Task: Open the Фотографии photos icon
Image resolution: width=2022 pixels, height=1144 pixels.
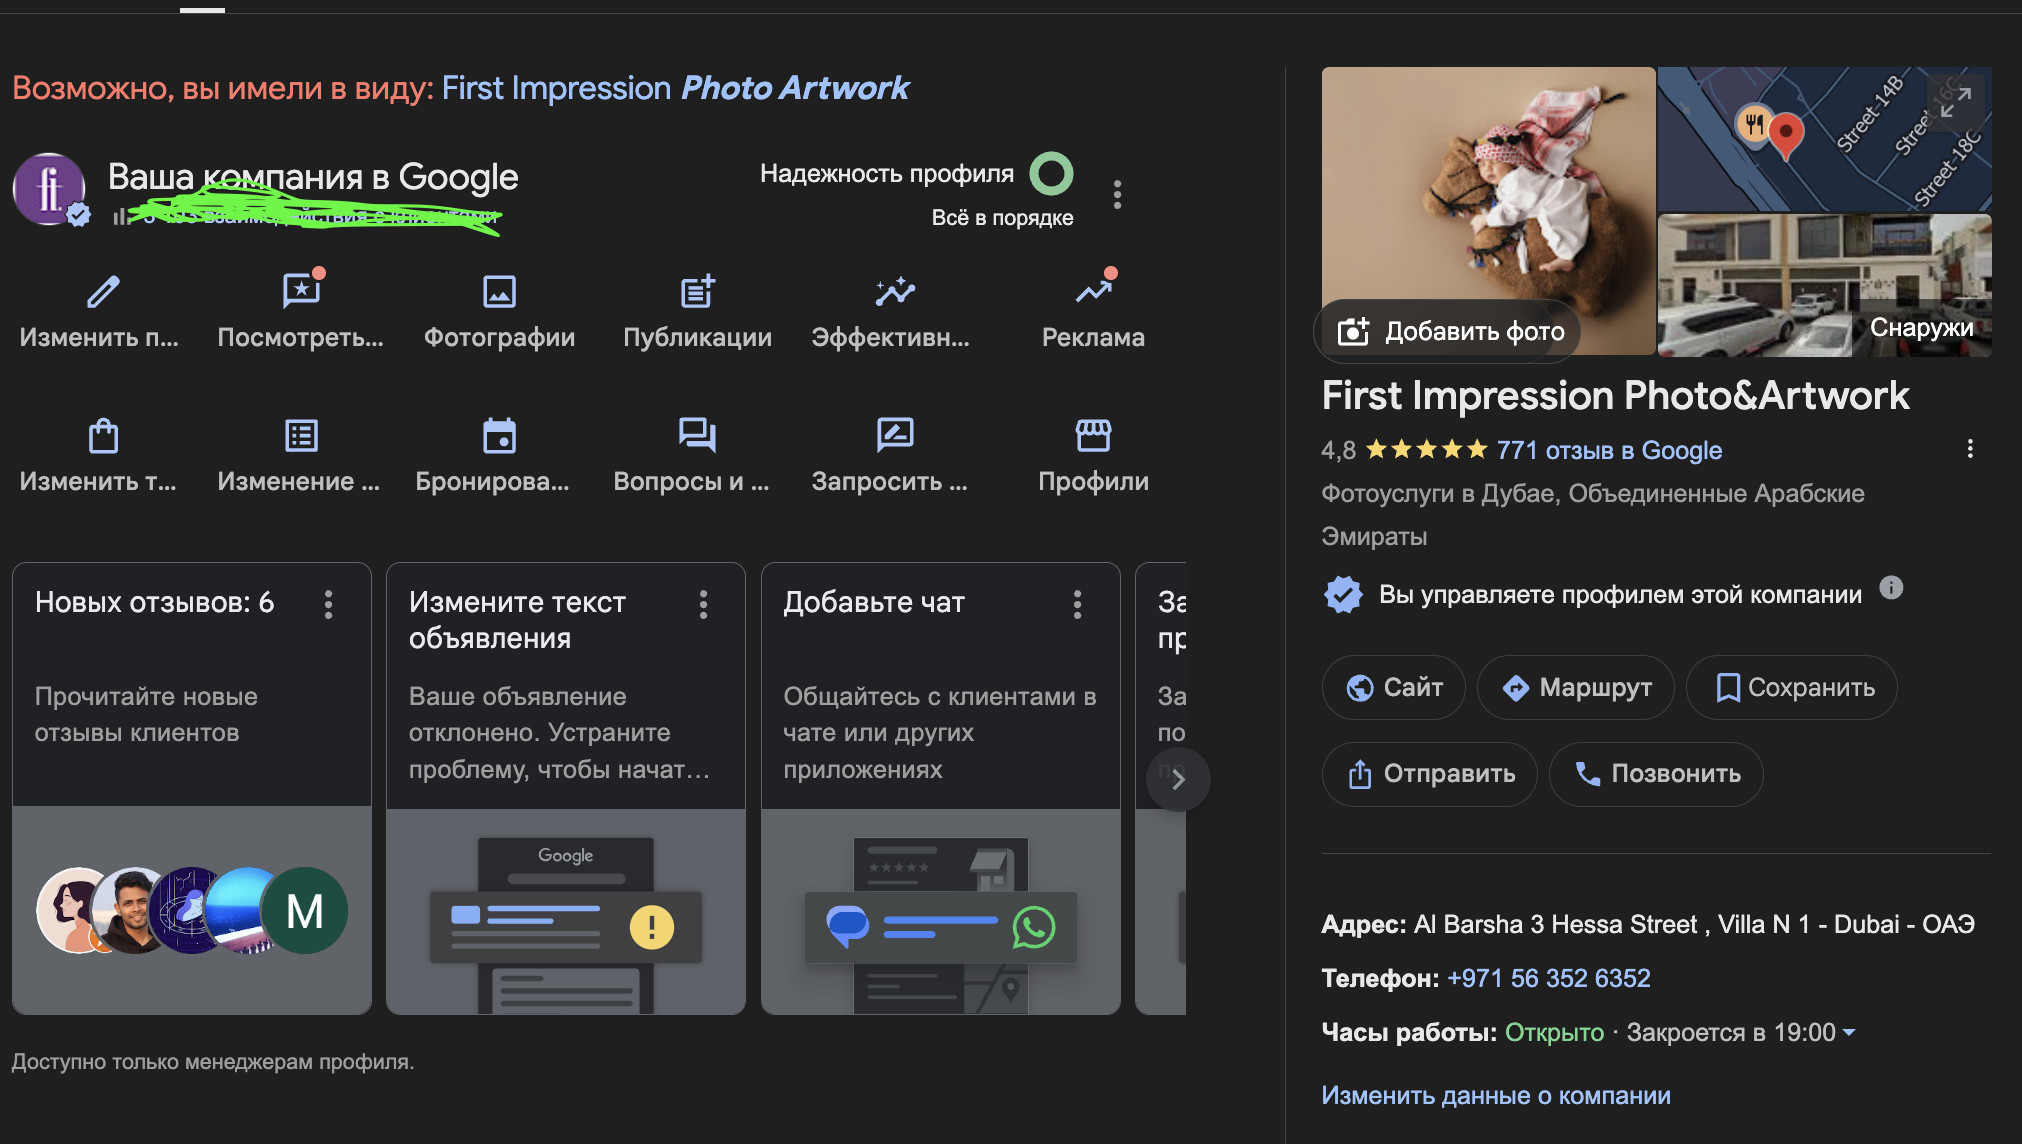Action: [499, 292]
